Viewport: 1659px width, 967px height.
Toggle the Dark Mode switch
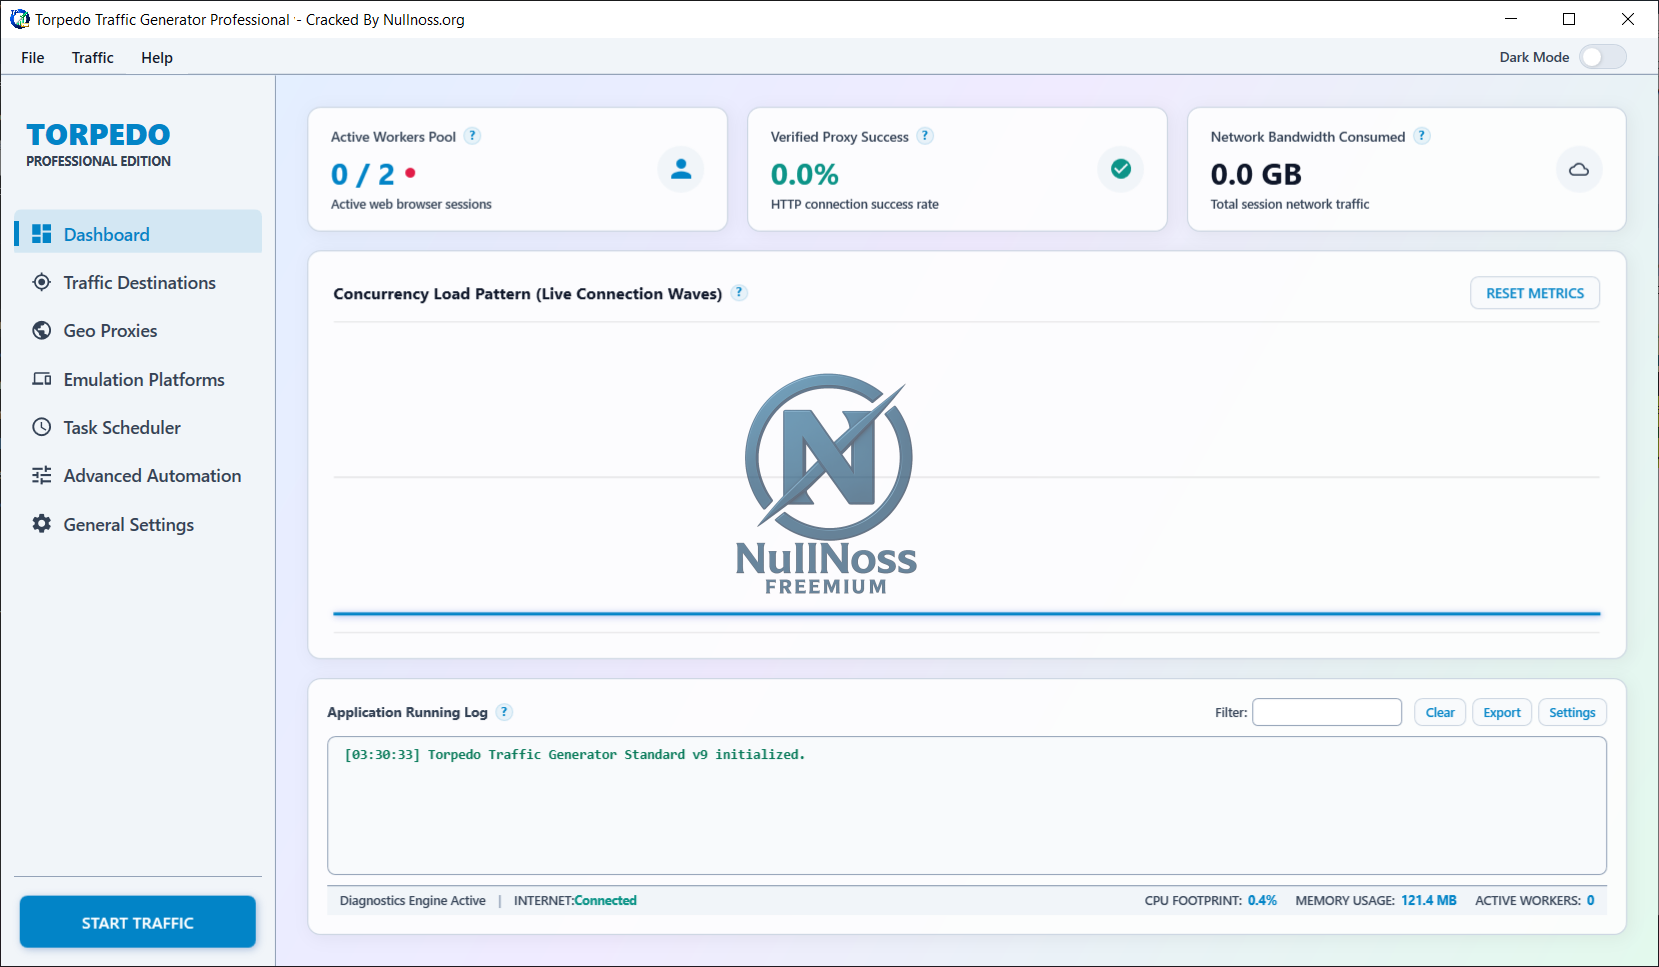tap(1603, 57)
